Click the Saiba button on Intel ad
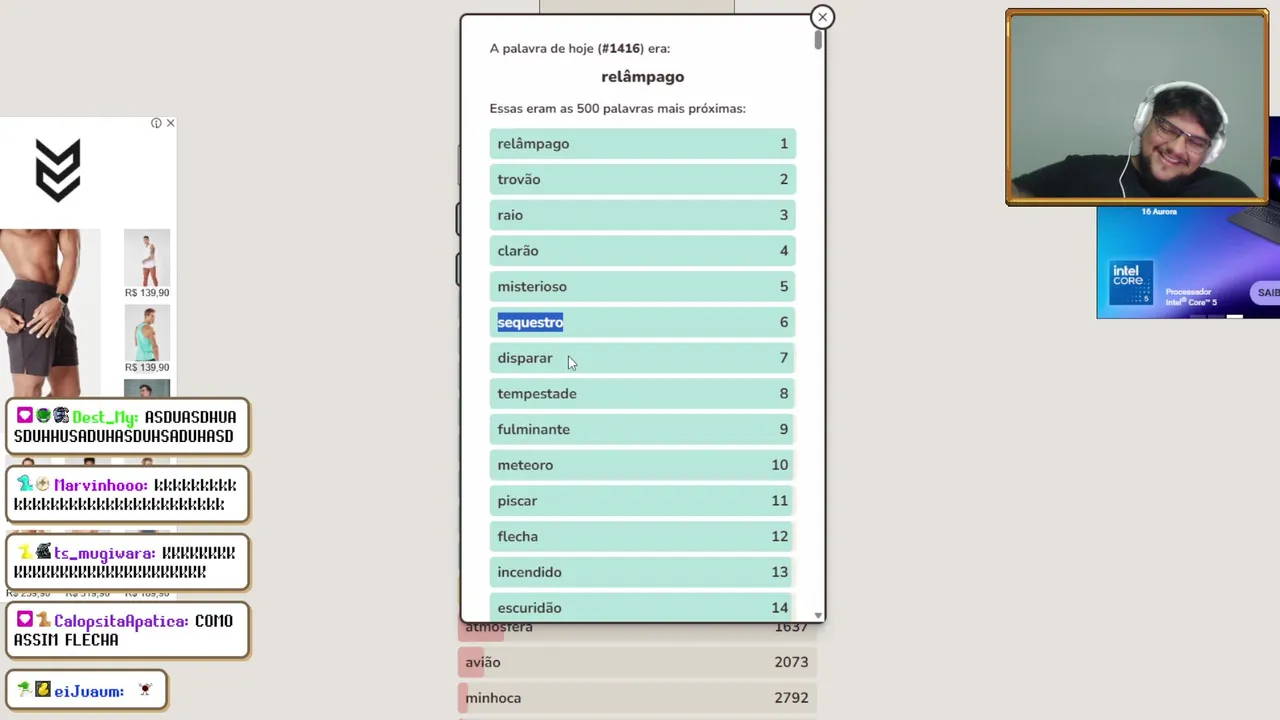 click(x=1267, y=292)
